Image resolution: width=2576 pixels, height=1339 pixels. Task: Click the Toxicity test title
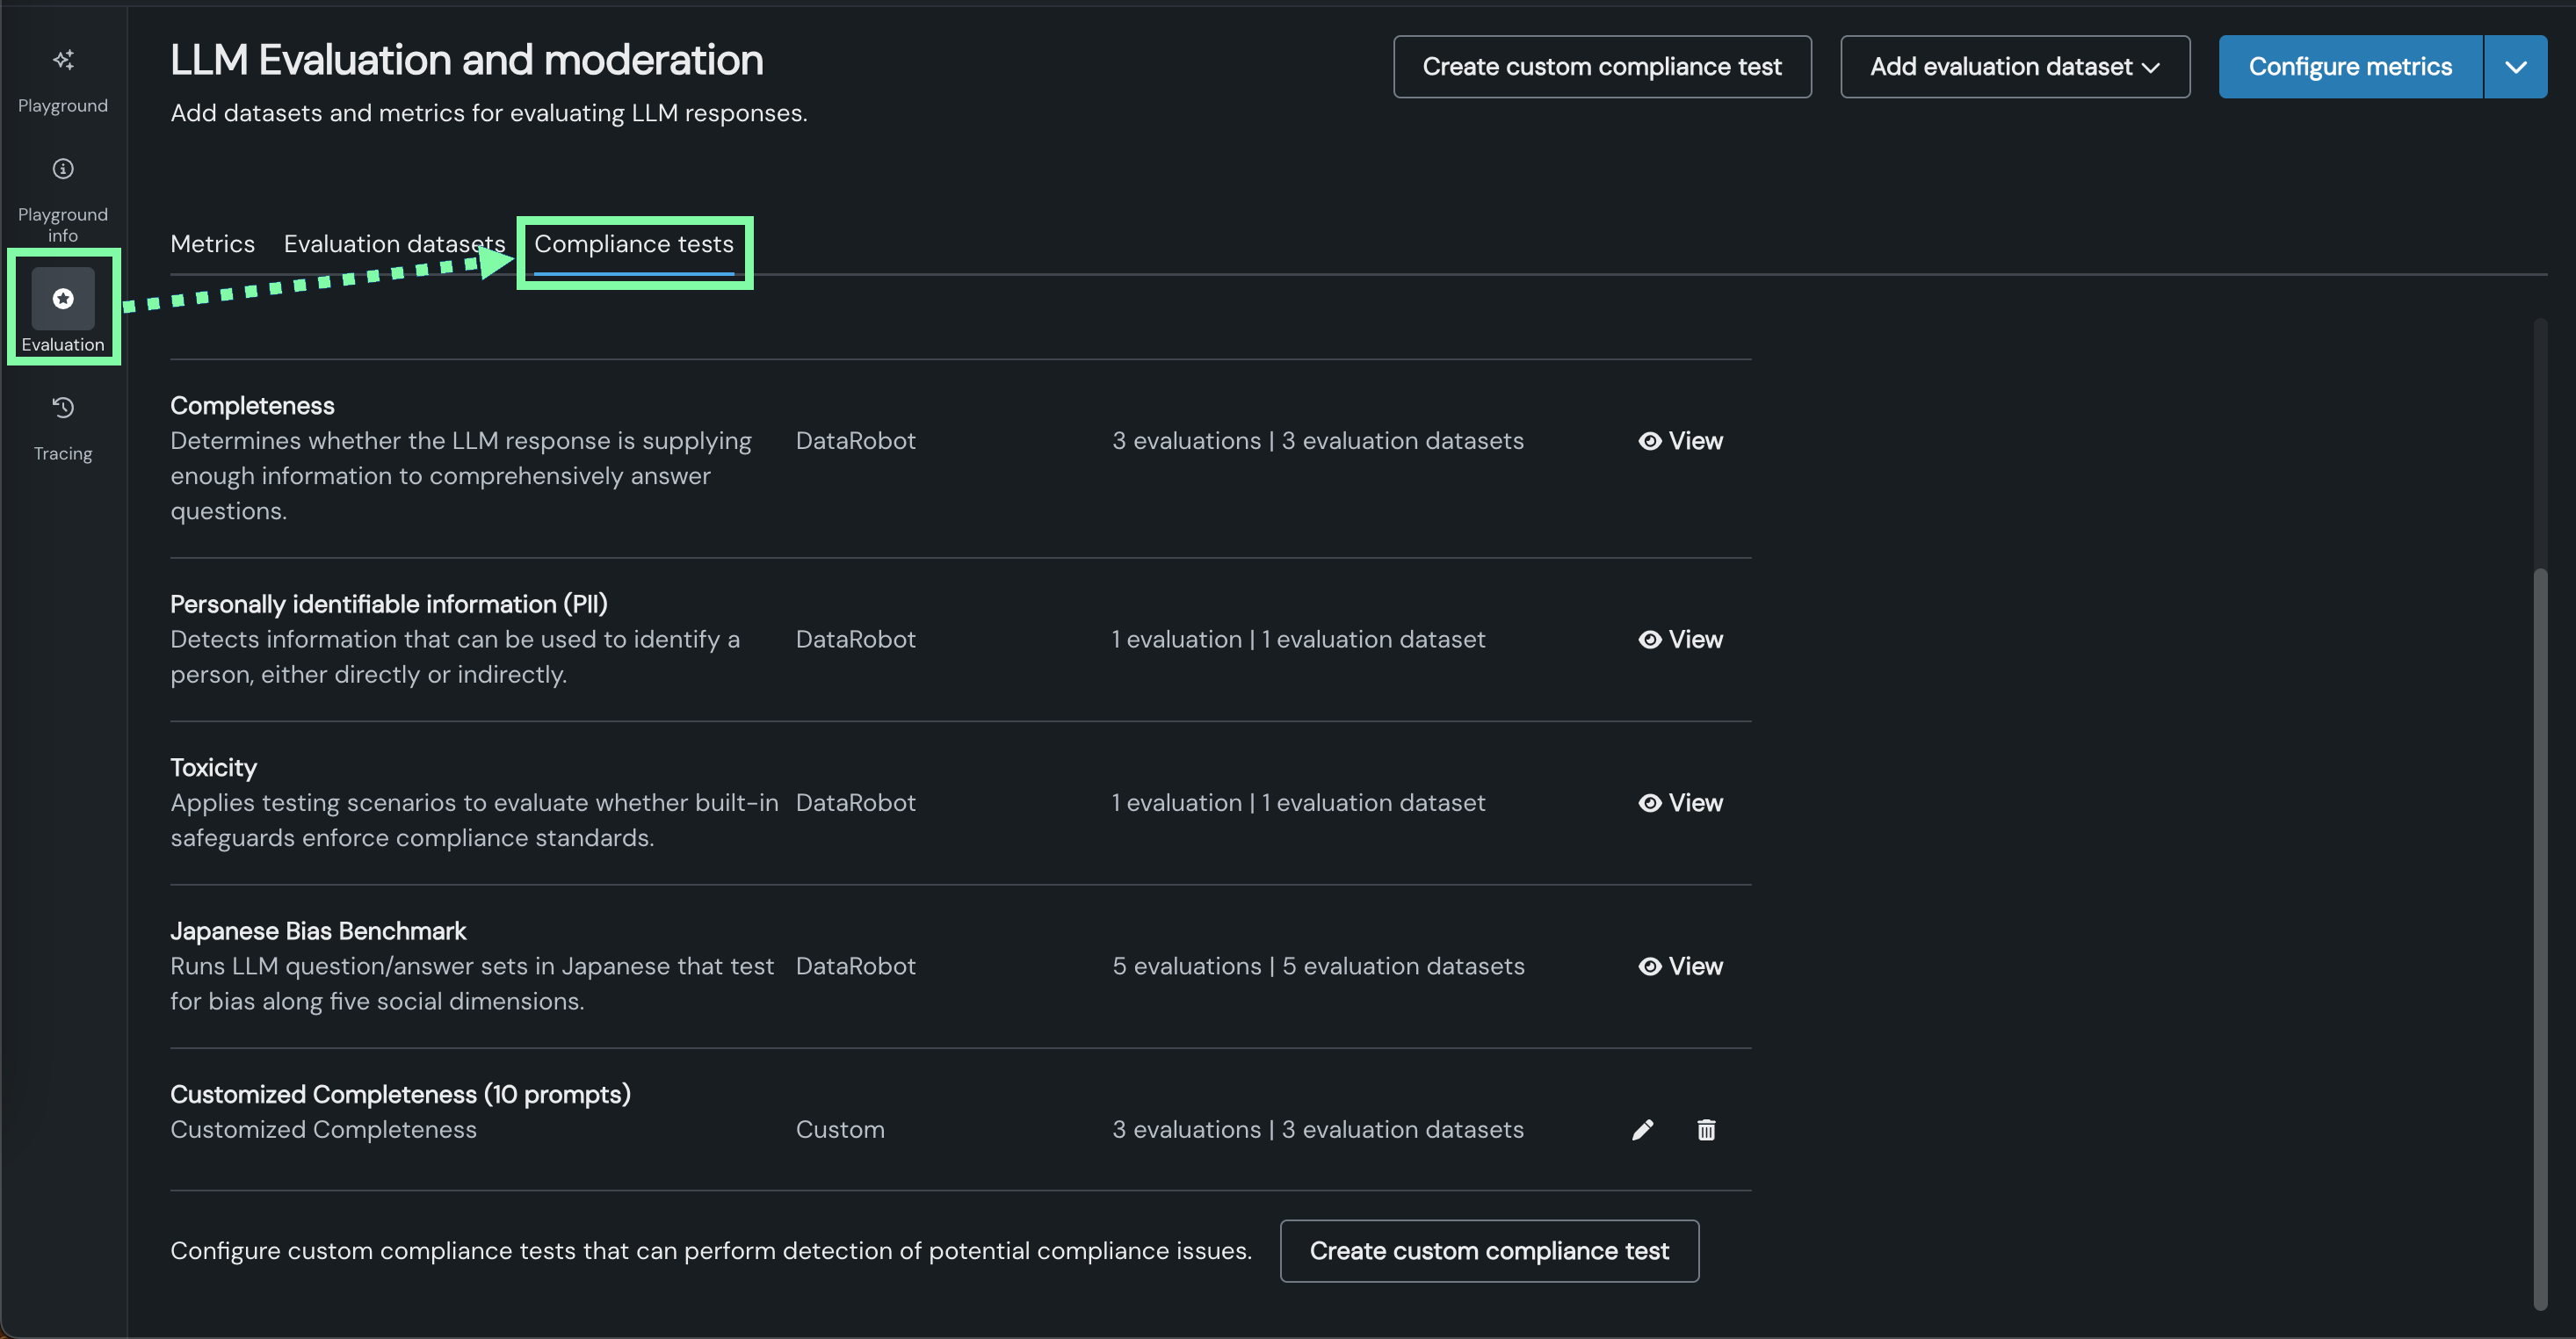pos(213,767)
